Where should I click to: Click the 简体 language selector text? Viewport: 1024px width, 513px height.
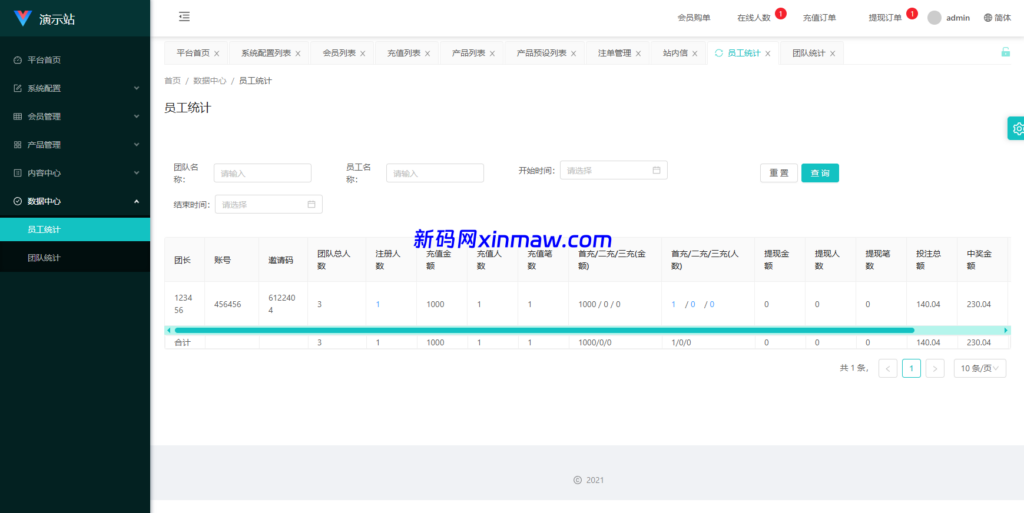pos(1002,18)
